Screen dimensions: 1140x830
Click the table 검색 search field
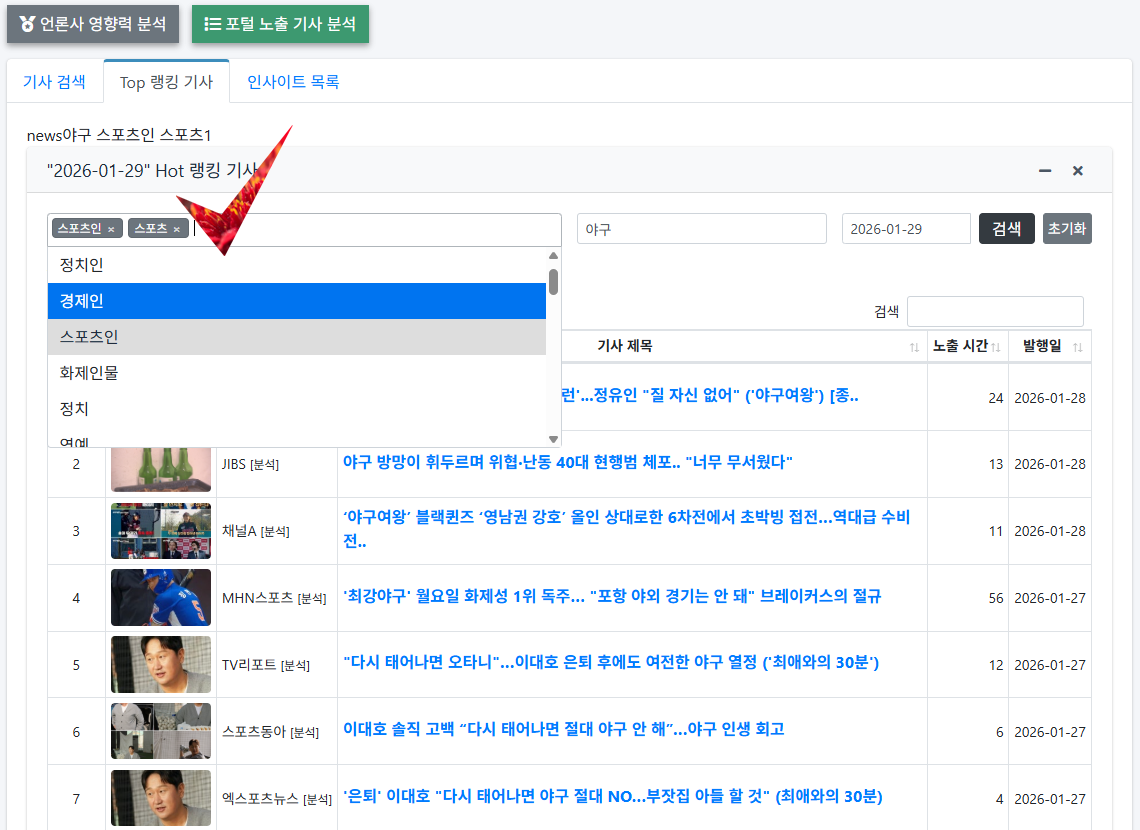(995, 311)
